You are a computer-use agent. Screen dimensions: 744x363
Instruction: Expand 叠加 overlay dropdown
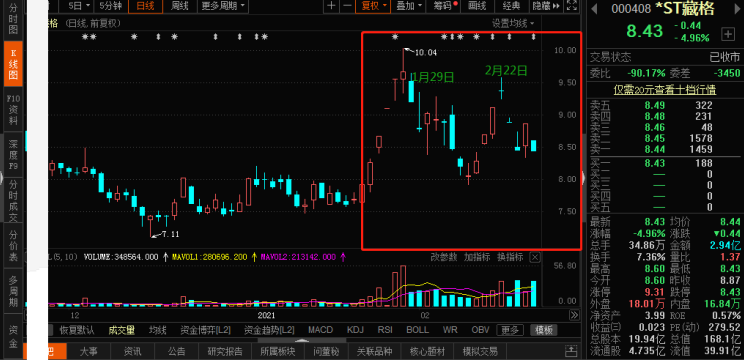tap(409, 6)
